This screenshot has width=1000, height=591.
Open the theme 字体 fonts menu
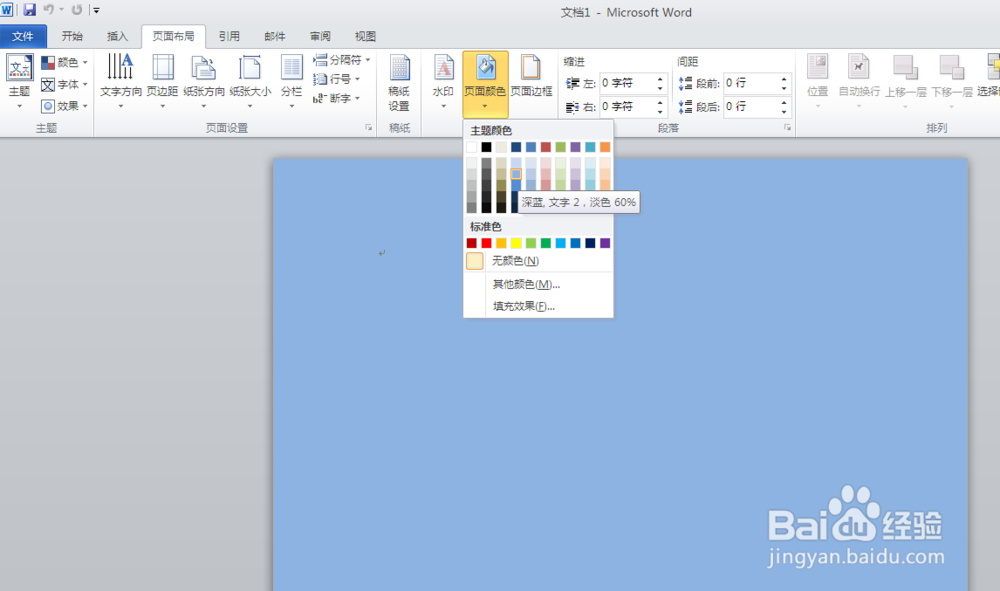click(x=64, y=84)
